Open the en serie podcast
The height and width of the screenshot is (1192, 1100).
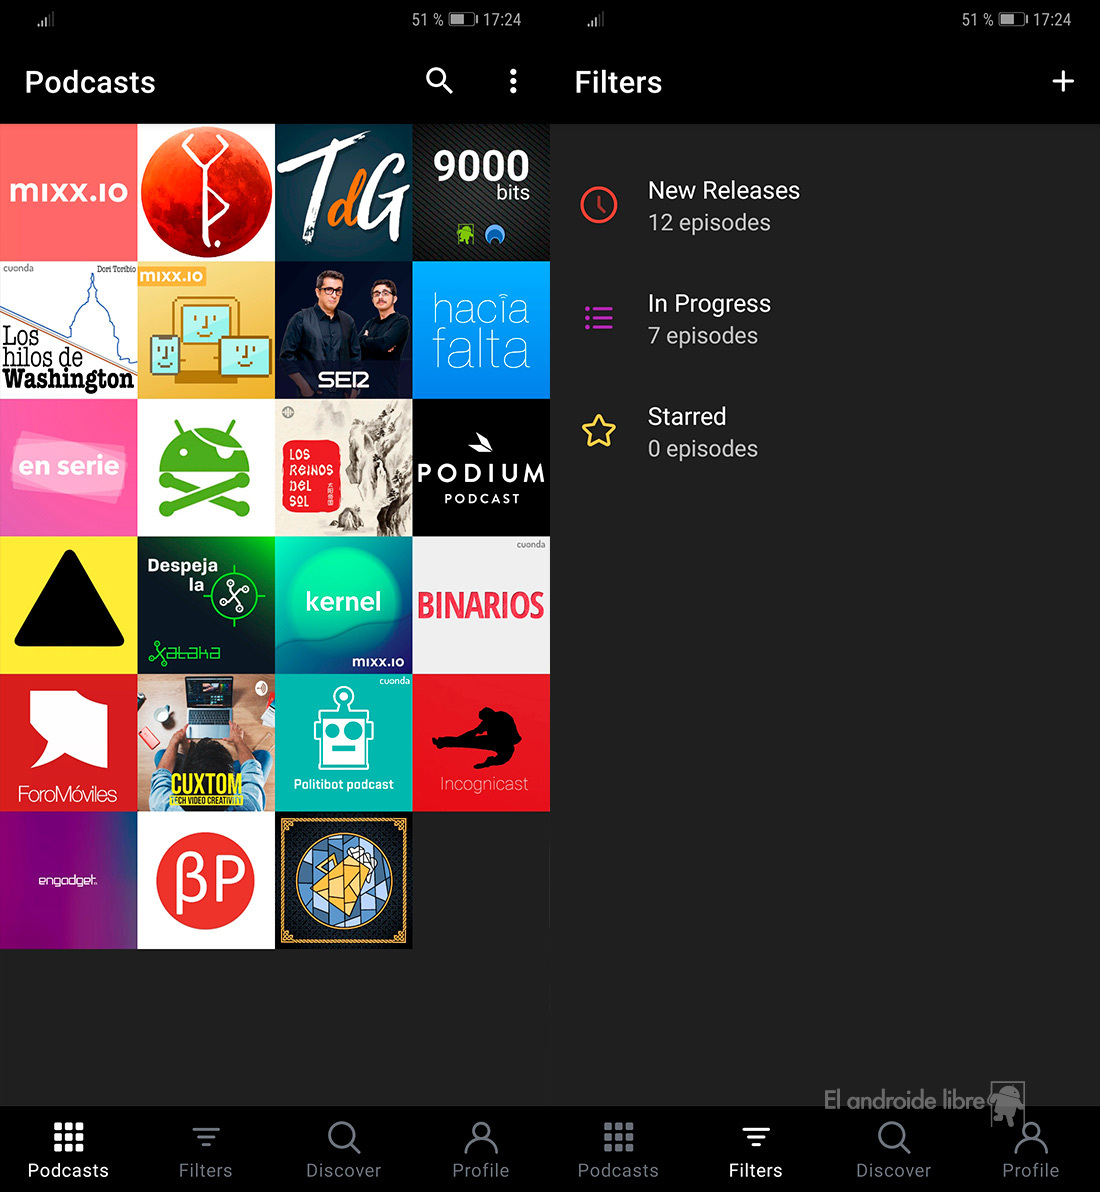[x=68, y=468]
